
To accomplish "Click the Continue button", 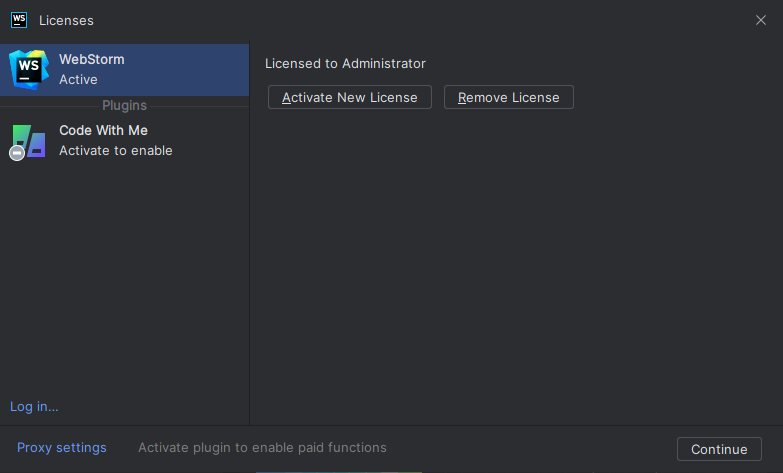I will coord(719,449).
